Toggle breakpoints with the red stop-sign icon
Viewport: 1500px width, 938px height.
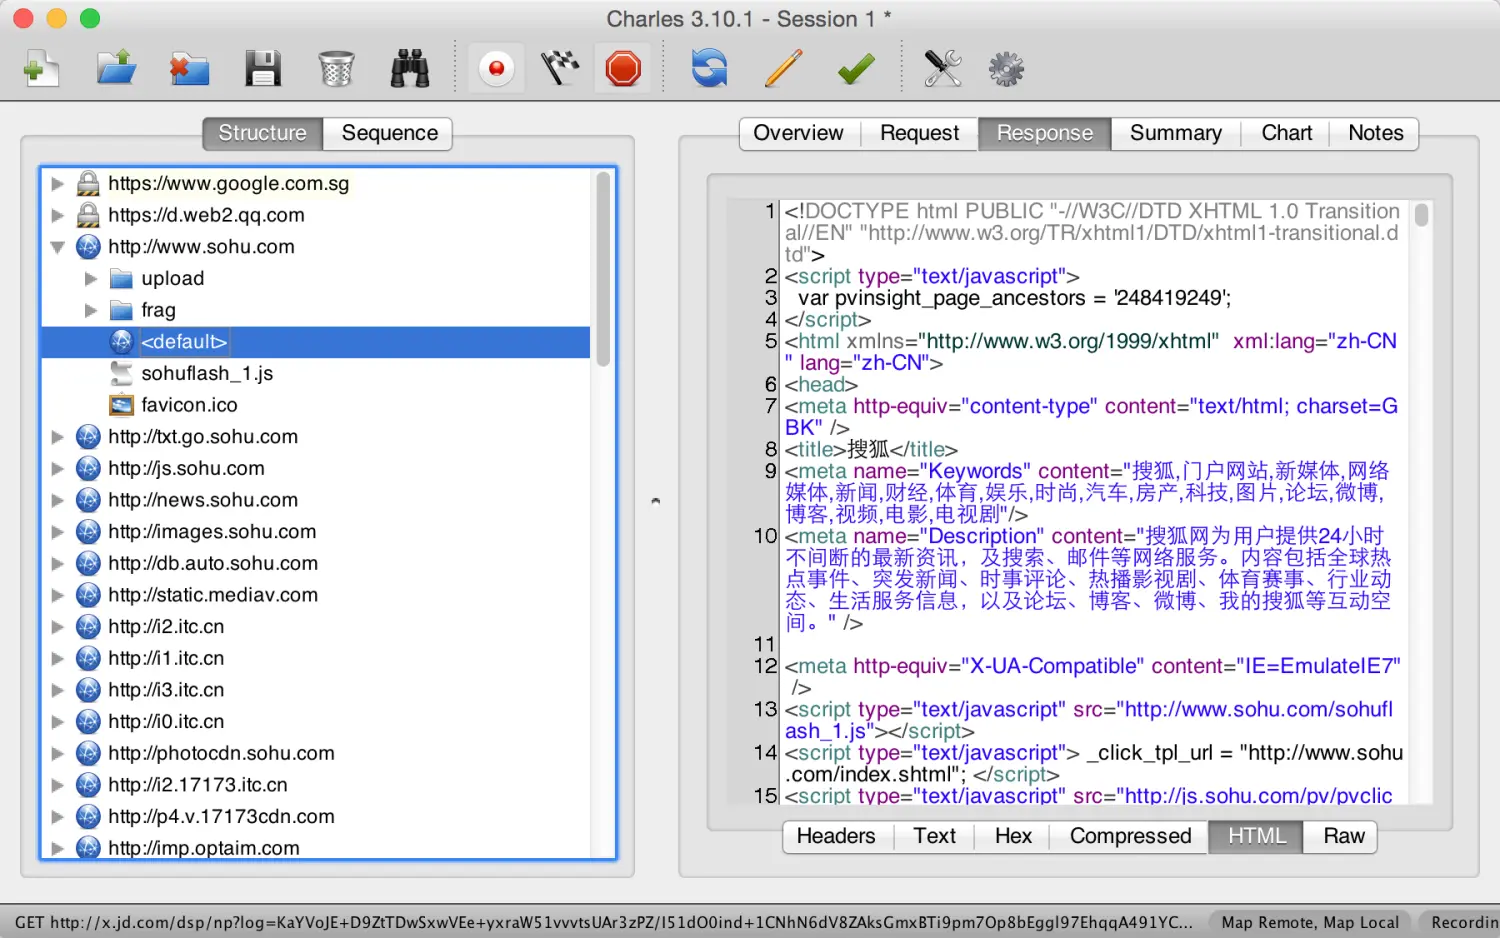coord(623,68)
